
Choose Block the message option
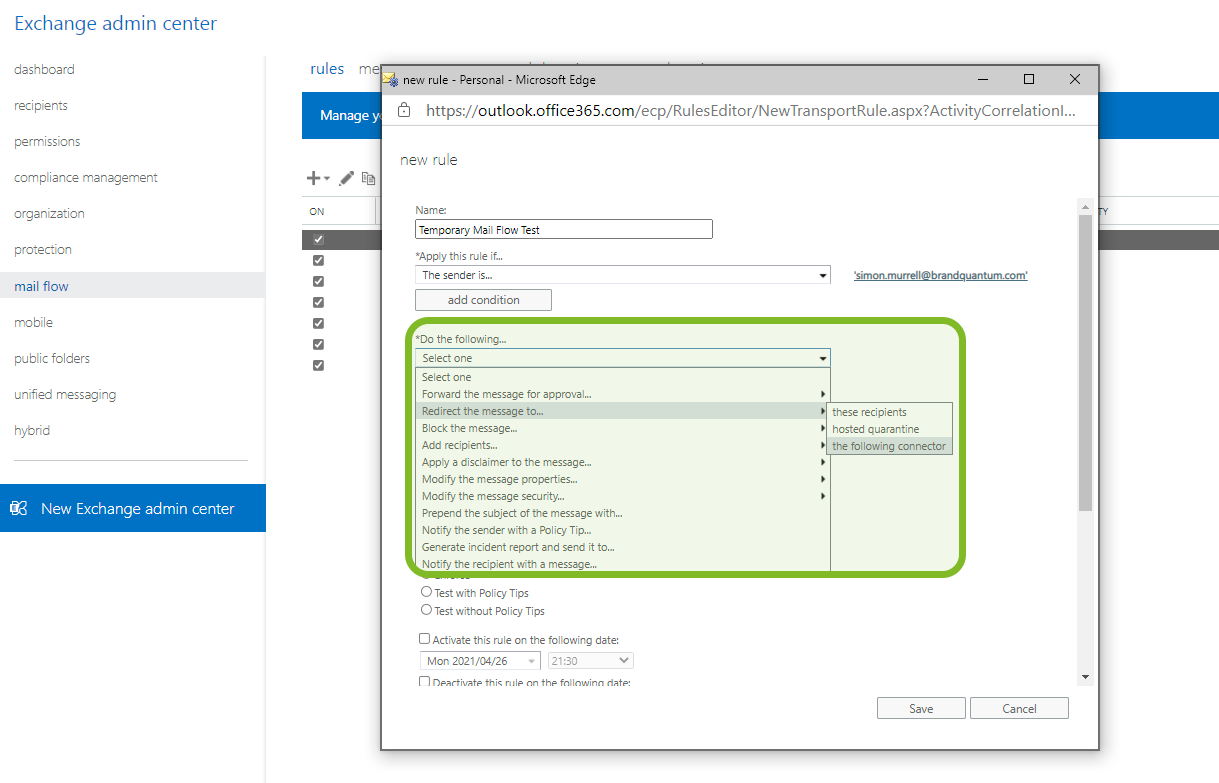(x=622, y=428)
